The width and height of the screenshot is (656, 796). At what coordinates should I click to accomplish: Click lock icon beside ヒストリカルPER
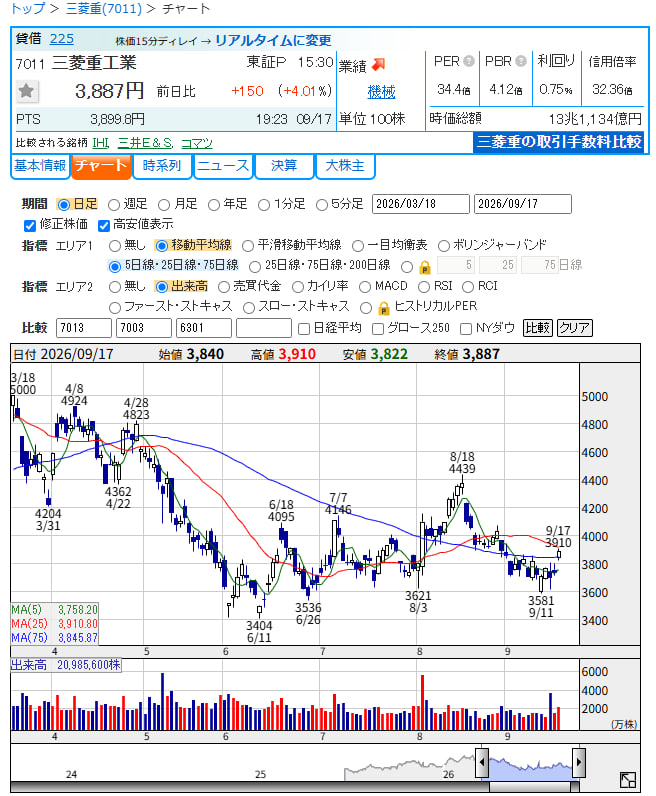(x=384, y=308)
